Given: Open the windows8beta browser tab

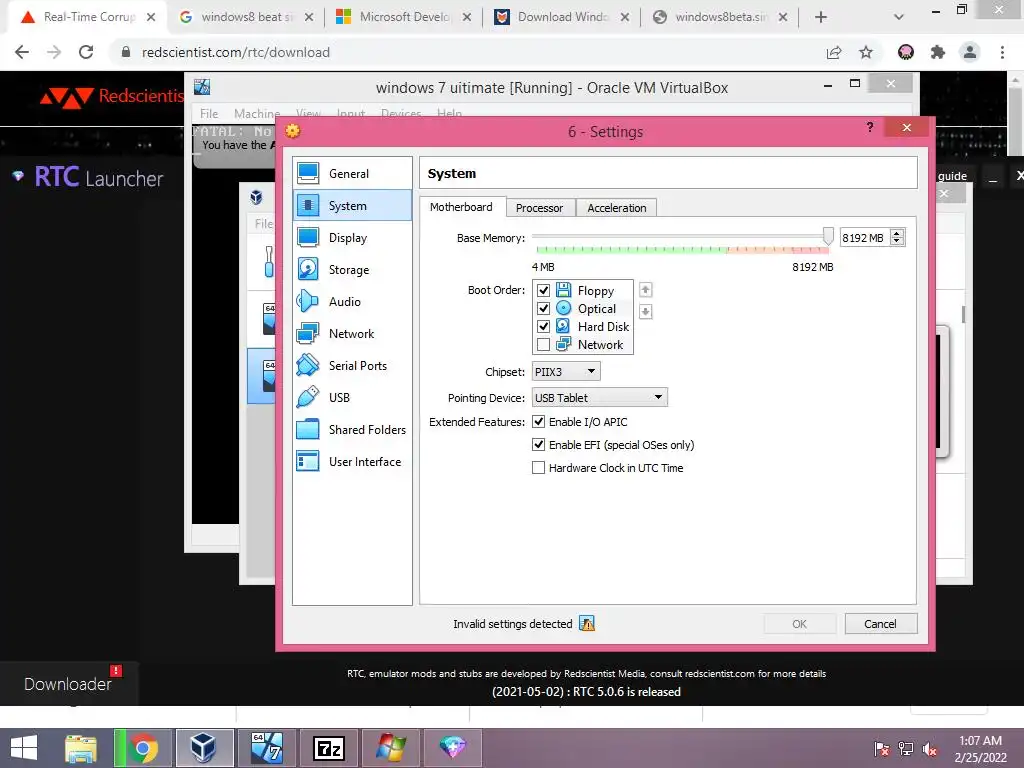Looking at the screenshot, I should 720,17.
